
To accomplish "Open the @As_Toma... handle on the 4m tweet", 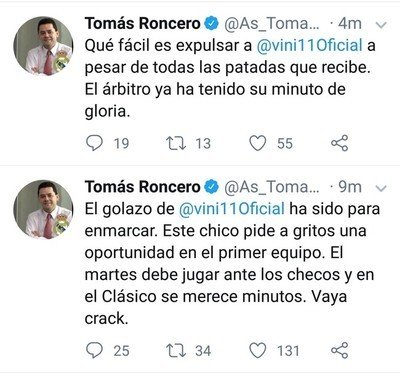I will (272, 24).
